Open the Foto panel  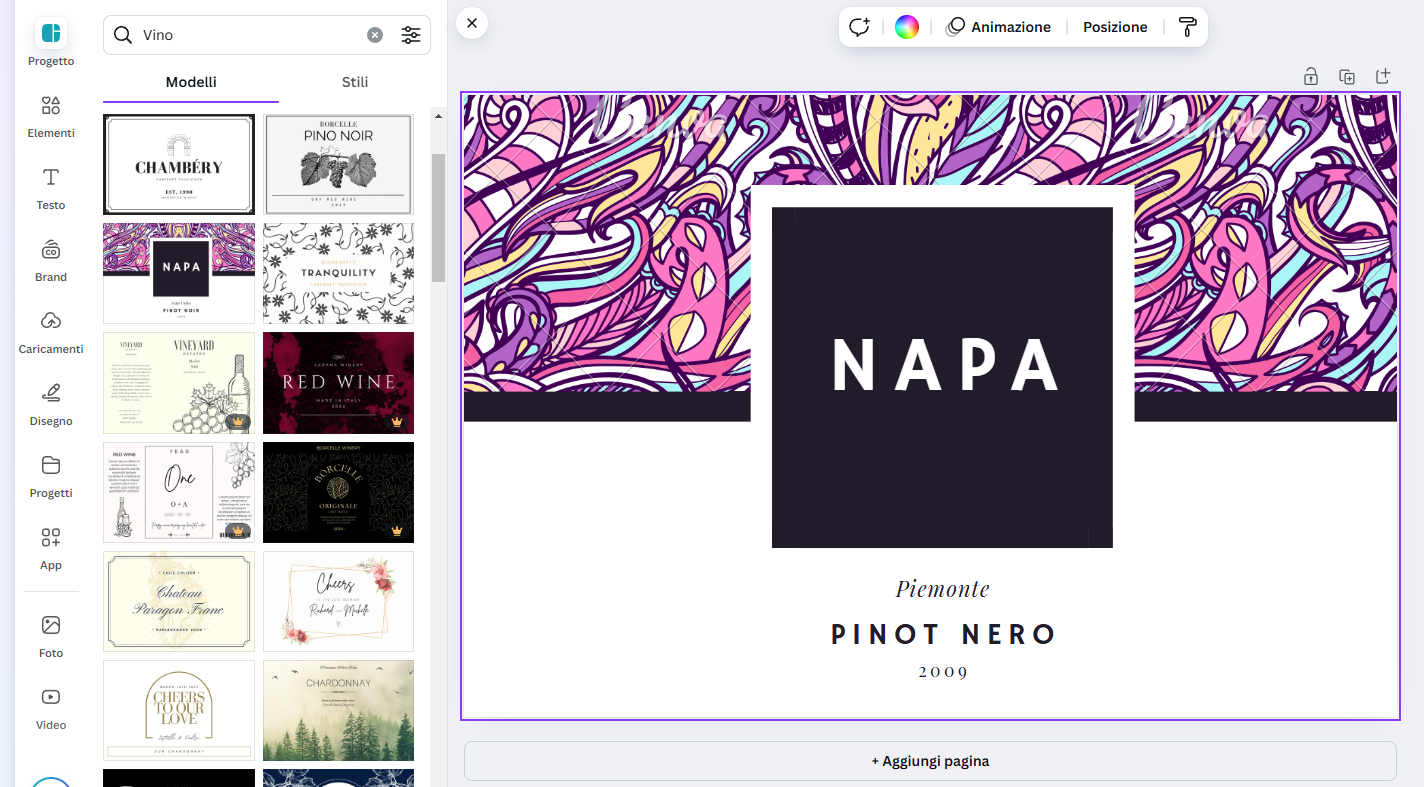click(51, 636)
